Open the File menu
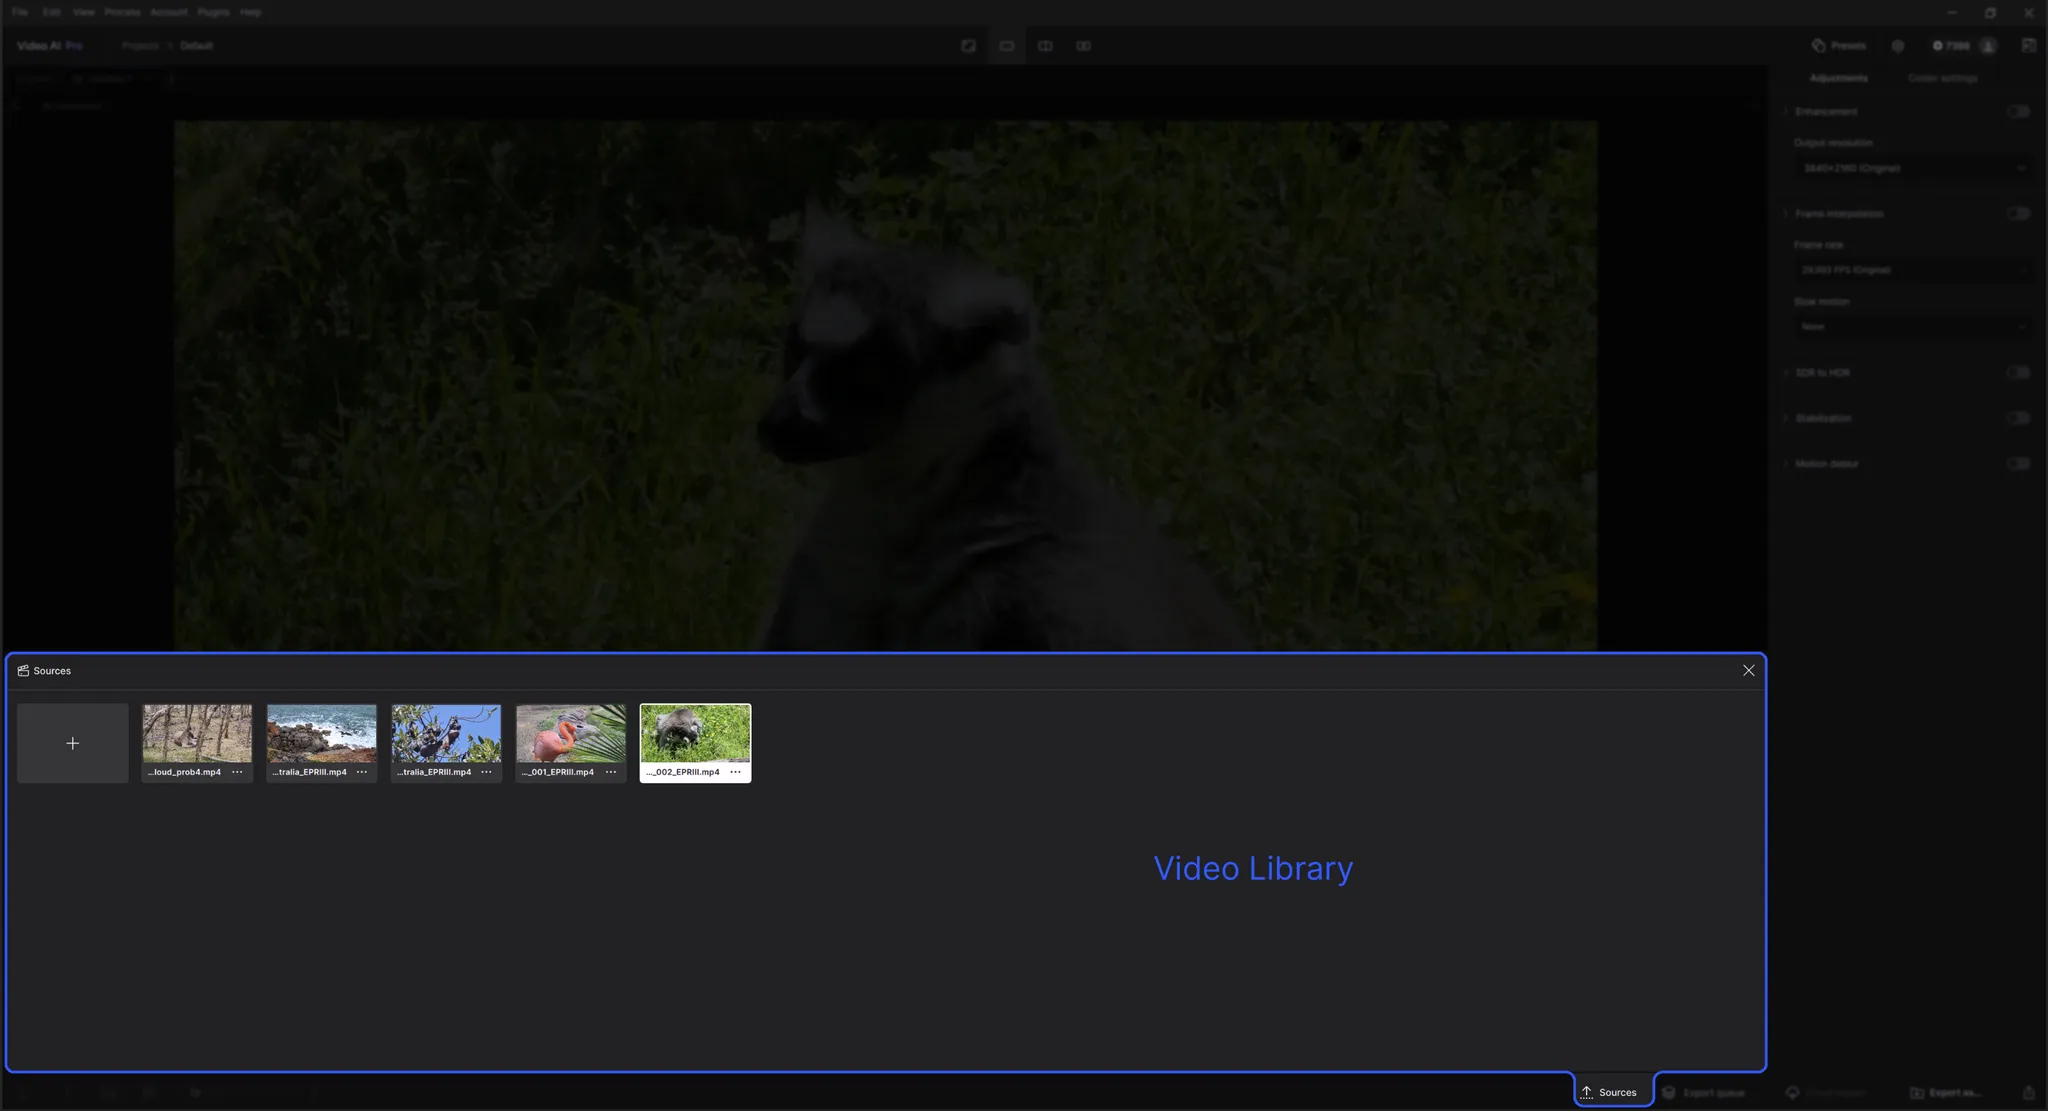 20,12
